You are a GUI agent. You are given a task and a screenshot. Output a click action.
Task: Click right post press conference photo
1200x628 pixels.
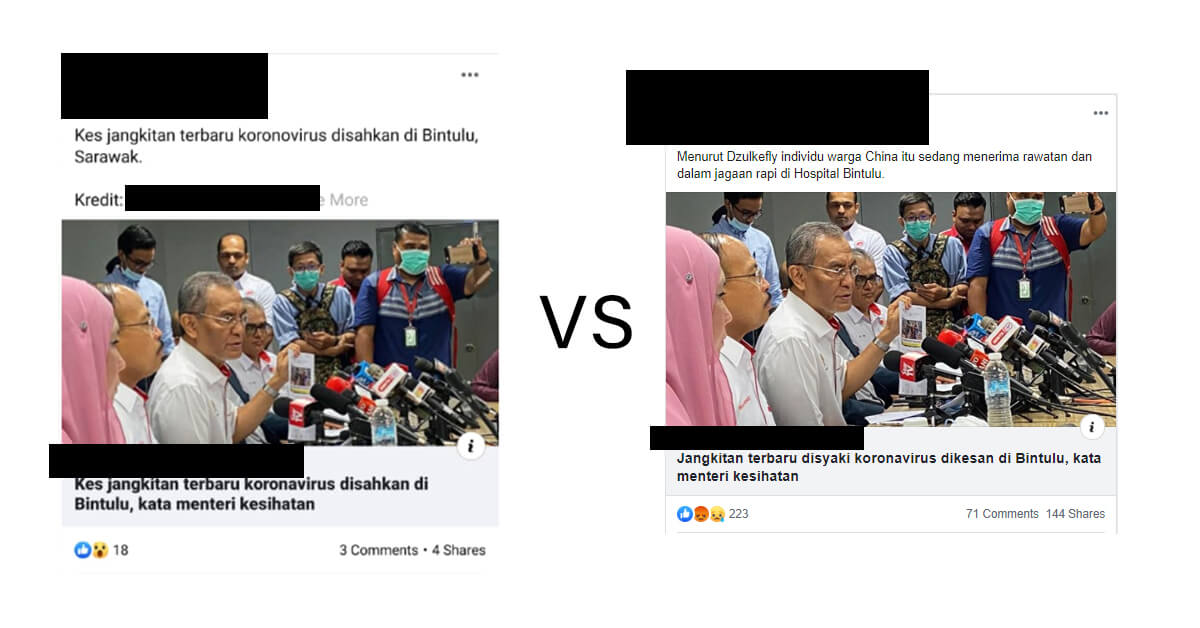(x=891, y=309)
